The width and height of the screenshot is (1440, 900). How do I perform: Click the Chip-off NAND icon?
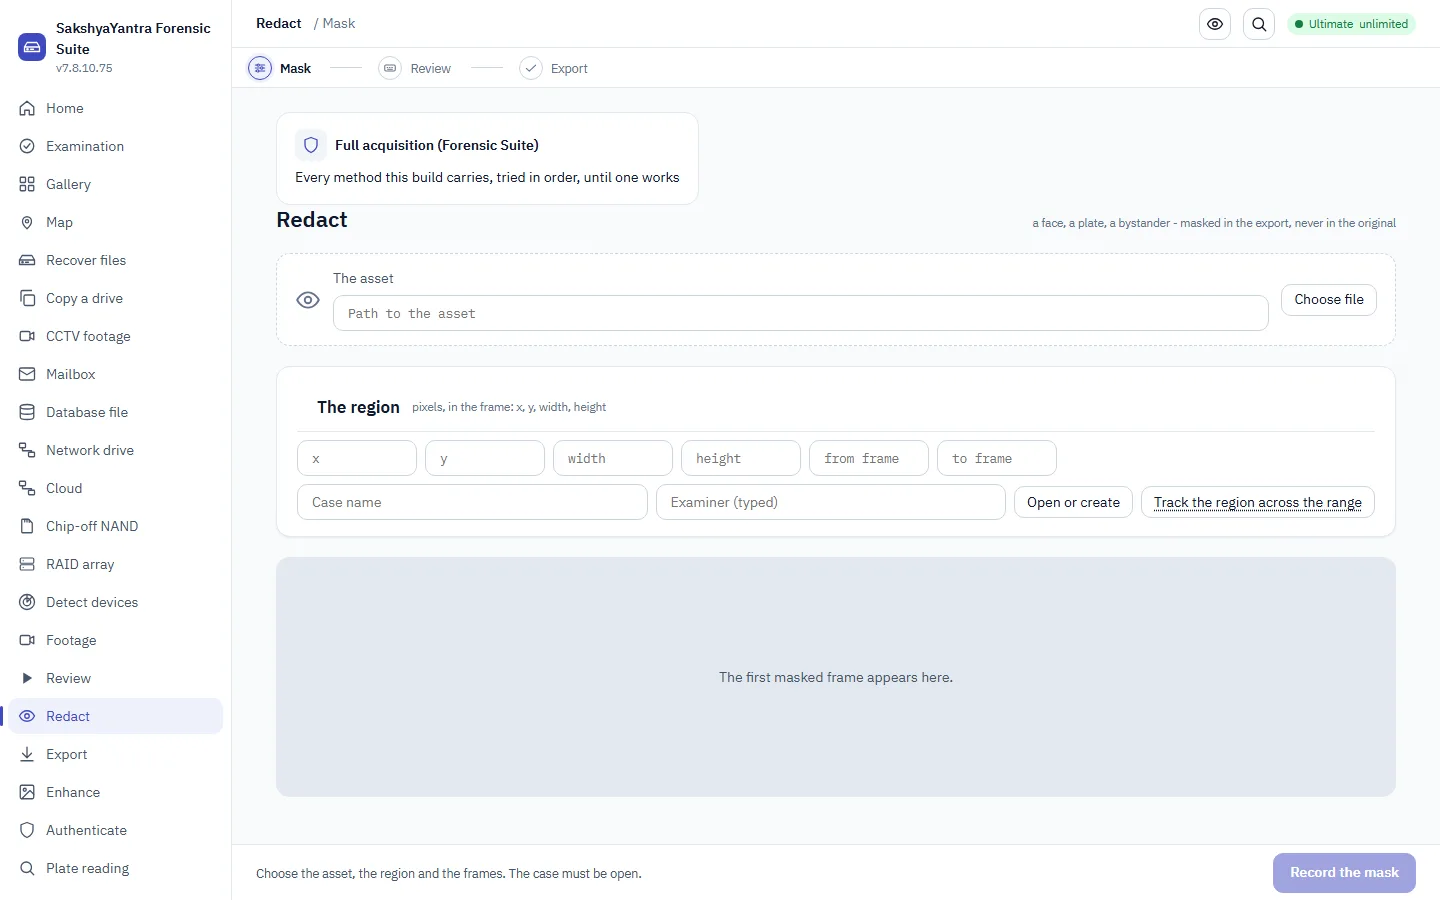point(27,526)
